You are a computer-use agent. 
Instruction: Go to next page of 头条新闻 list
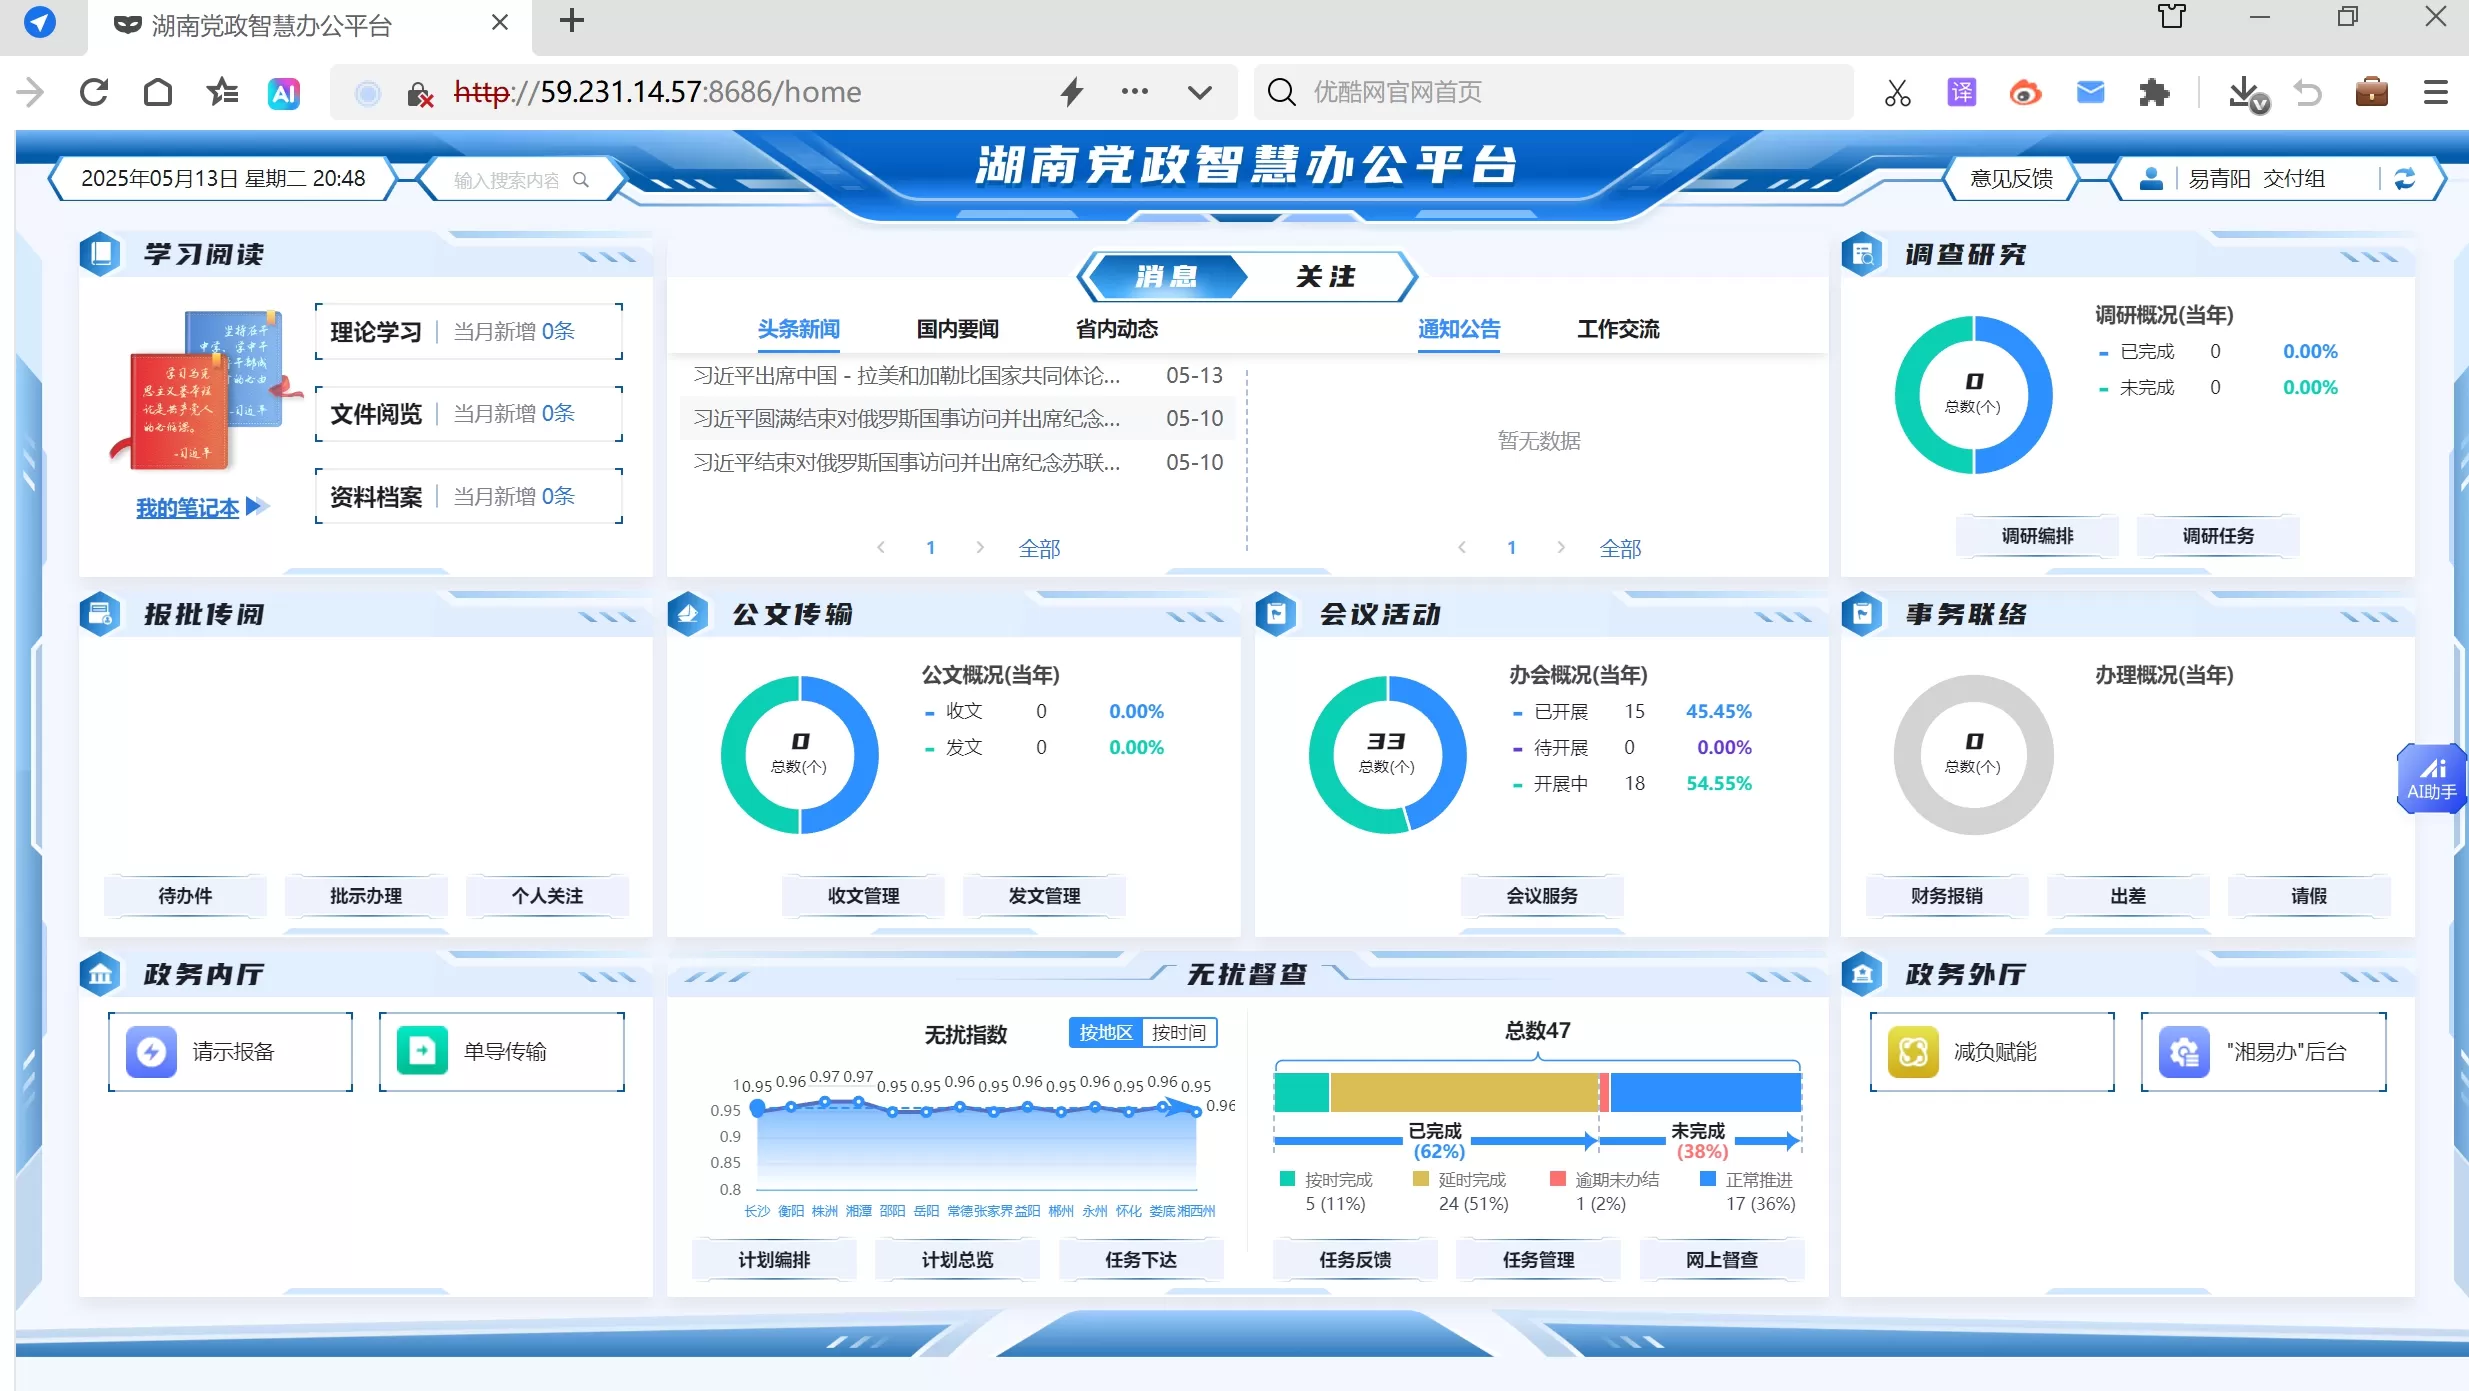click(980, 547)
